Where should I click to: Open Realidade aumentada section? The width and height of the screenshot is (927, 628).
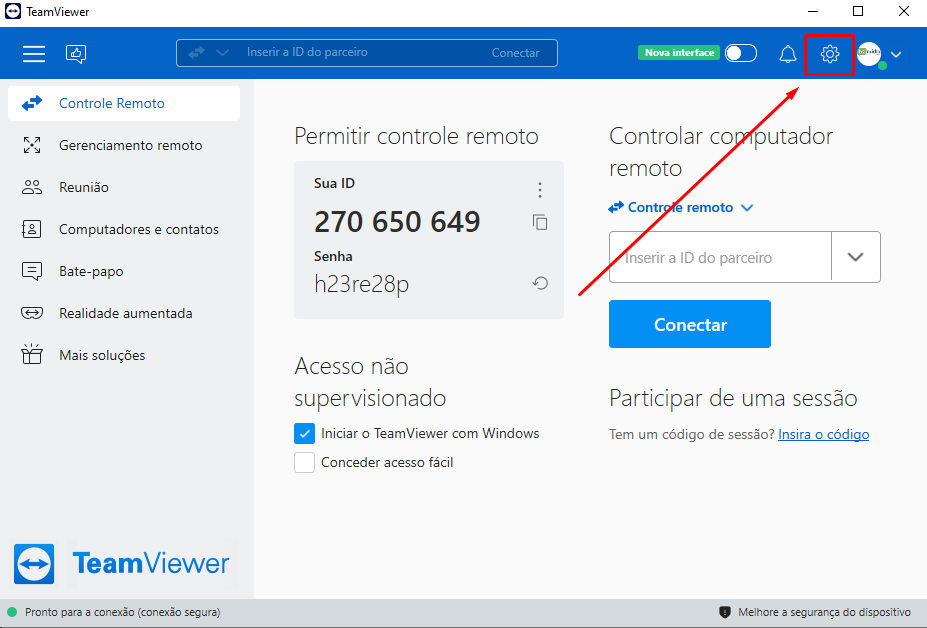click(124, 313)
